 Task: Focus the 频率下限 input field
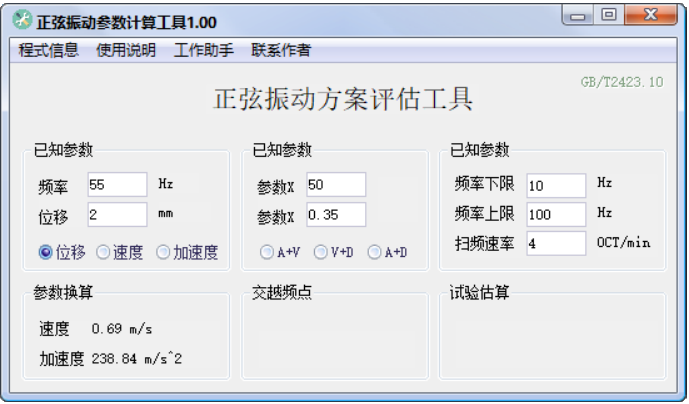[555, 186]
